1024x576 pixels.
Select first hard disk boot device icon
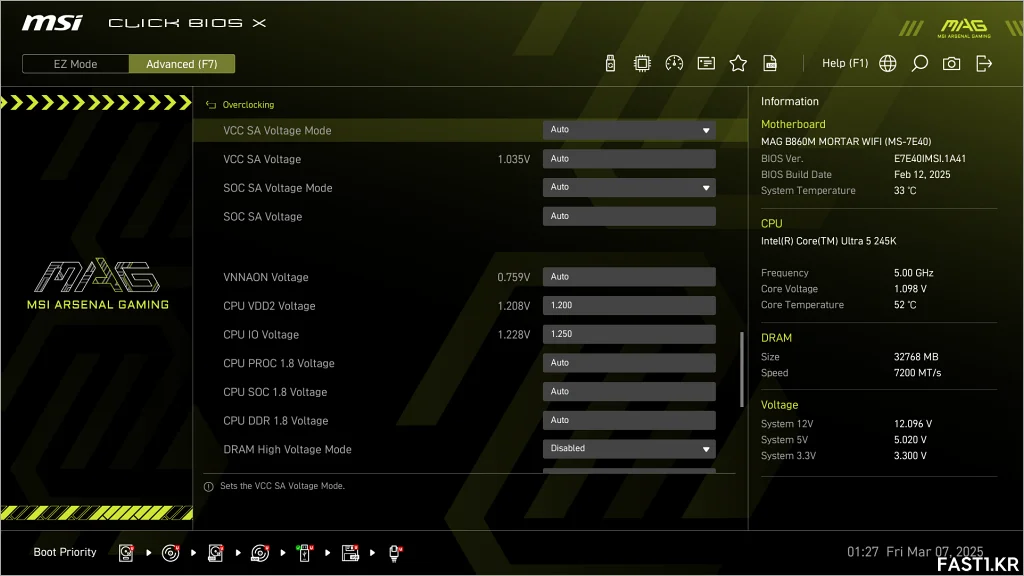[x=126, y=552]
